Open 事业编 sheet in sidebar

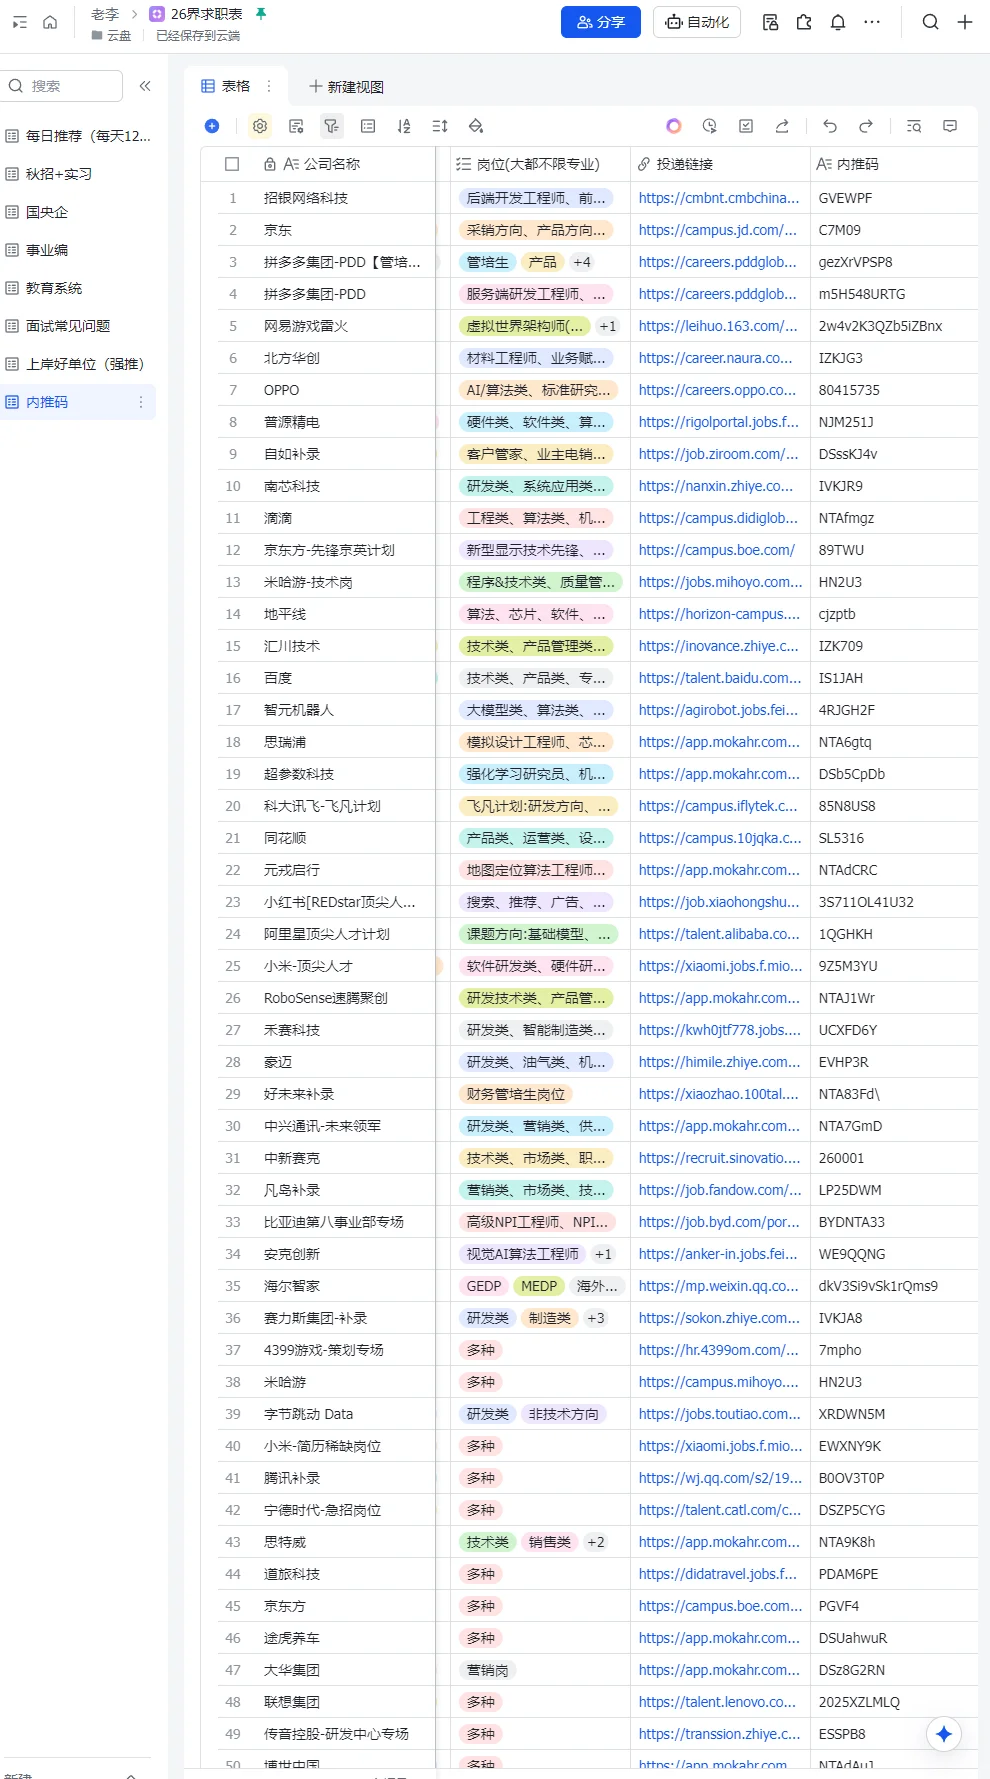[x=78, y=250]
